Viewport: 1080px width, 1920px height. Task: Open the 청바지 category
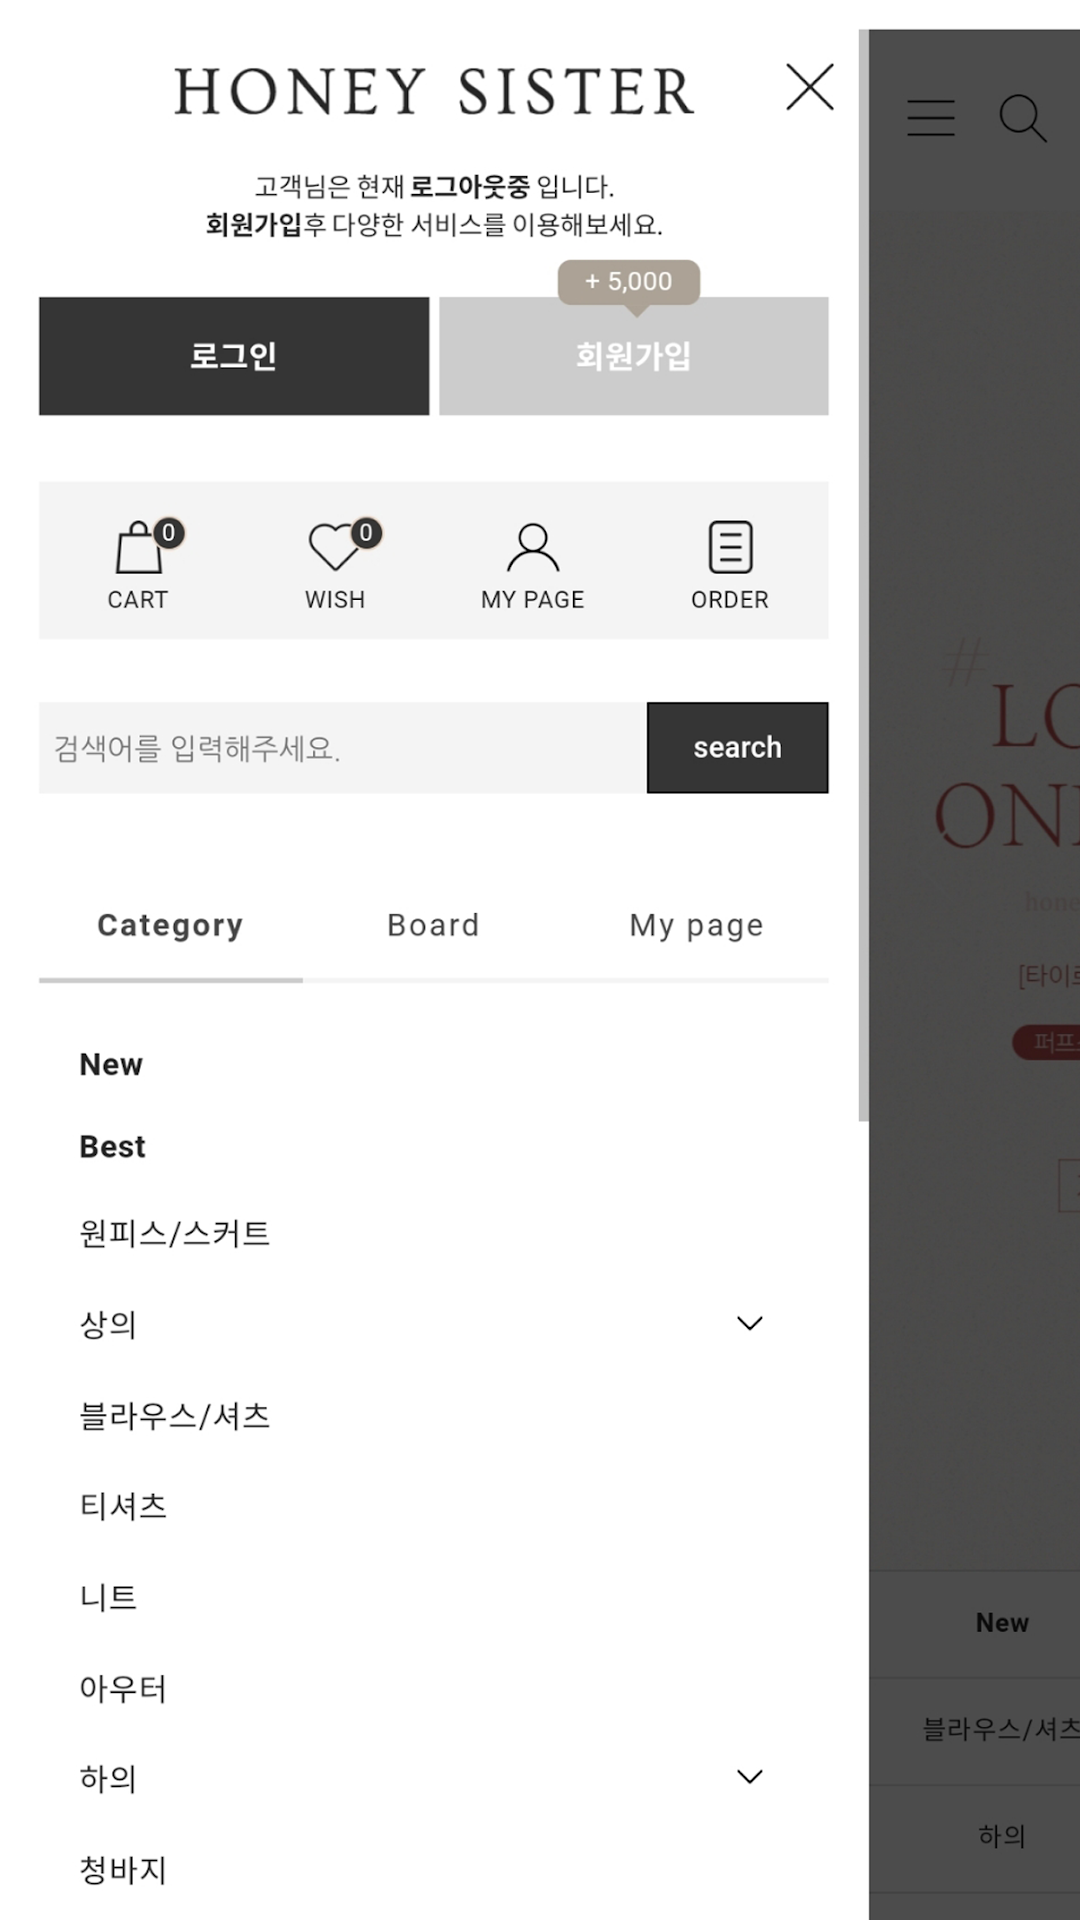123,1870
